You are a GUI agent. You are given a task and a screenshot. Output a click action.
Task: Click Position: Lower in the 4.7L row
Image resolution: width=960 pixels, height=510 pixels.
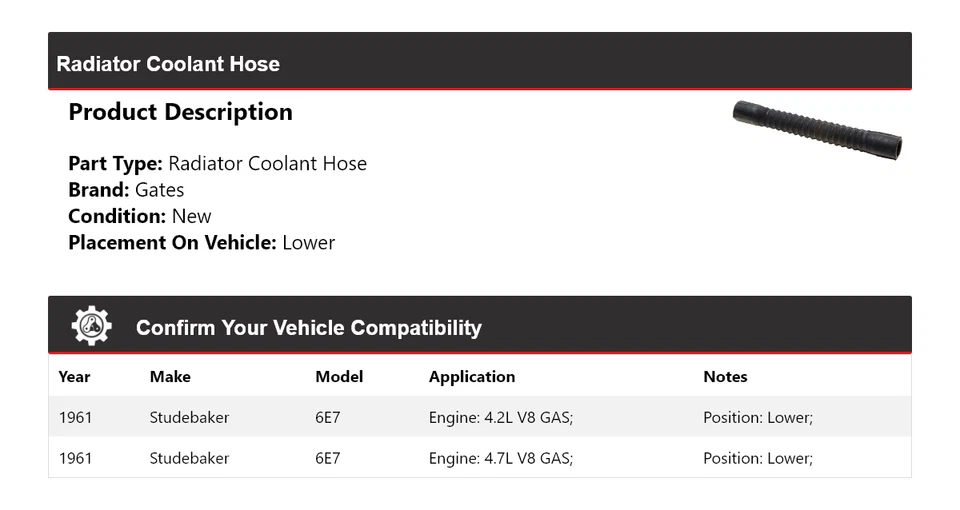pos(758,458)
